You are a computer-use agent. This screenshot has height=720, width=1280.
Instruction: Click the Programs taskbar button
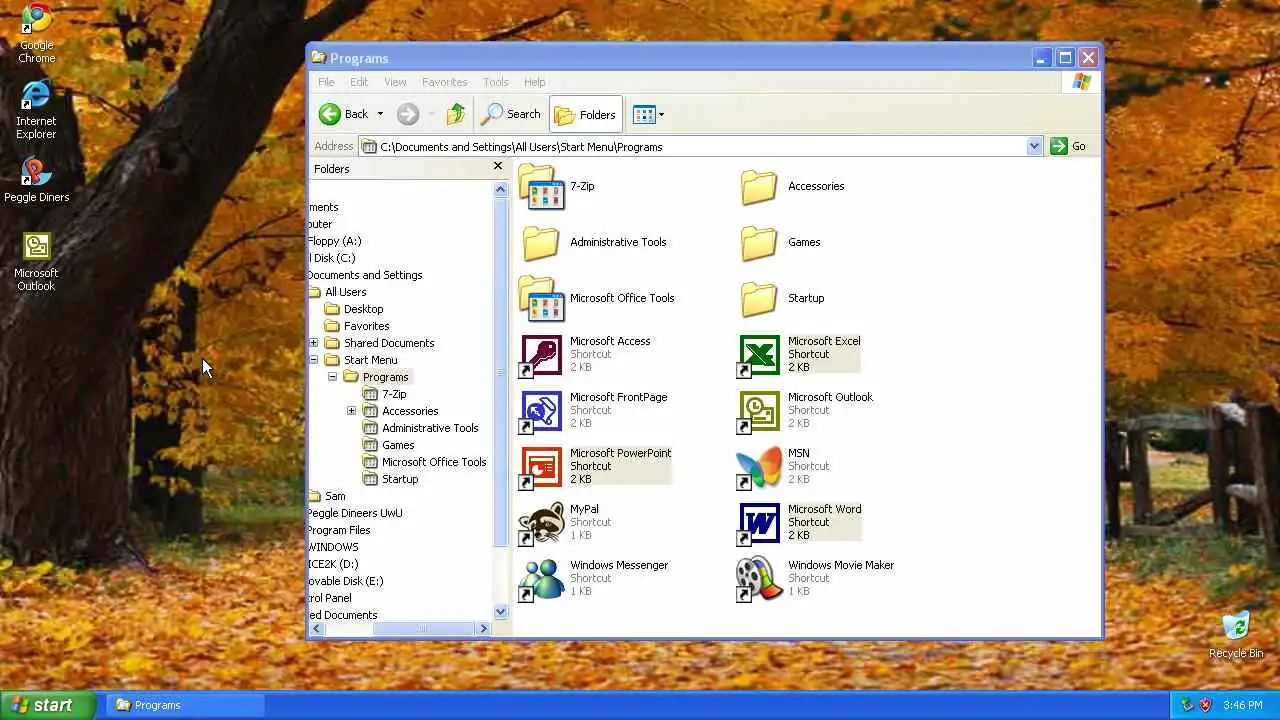(x=185, y=705)
